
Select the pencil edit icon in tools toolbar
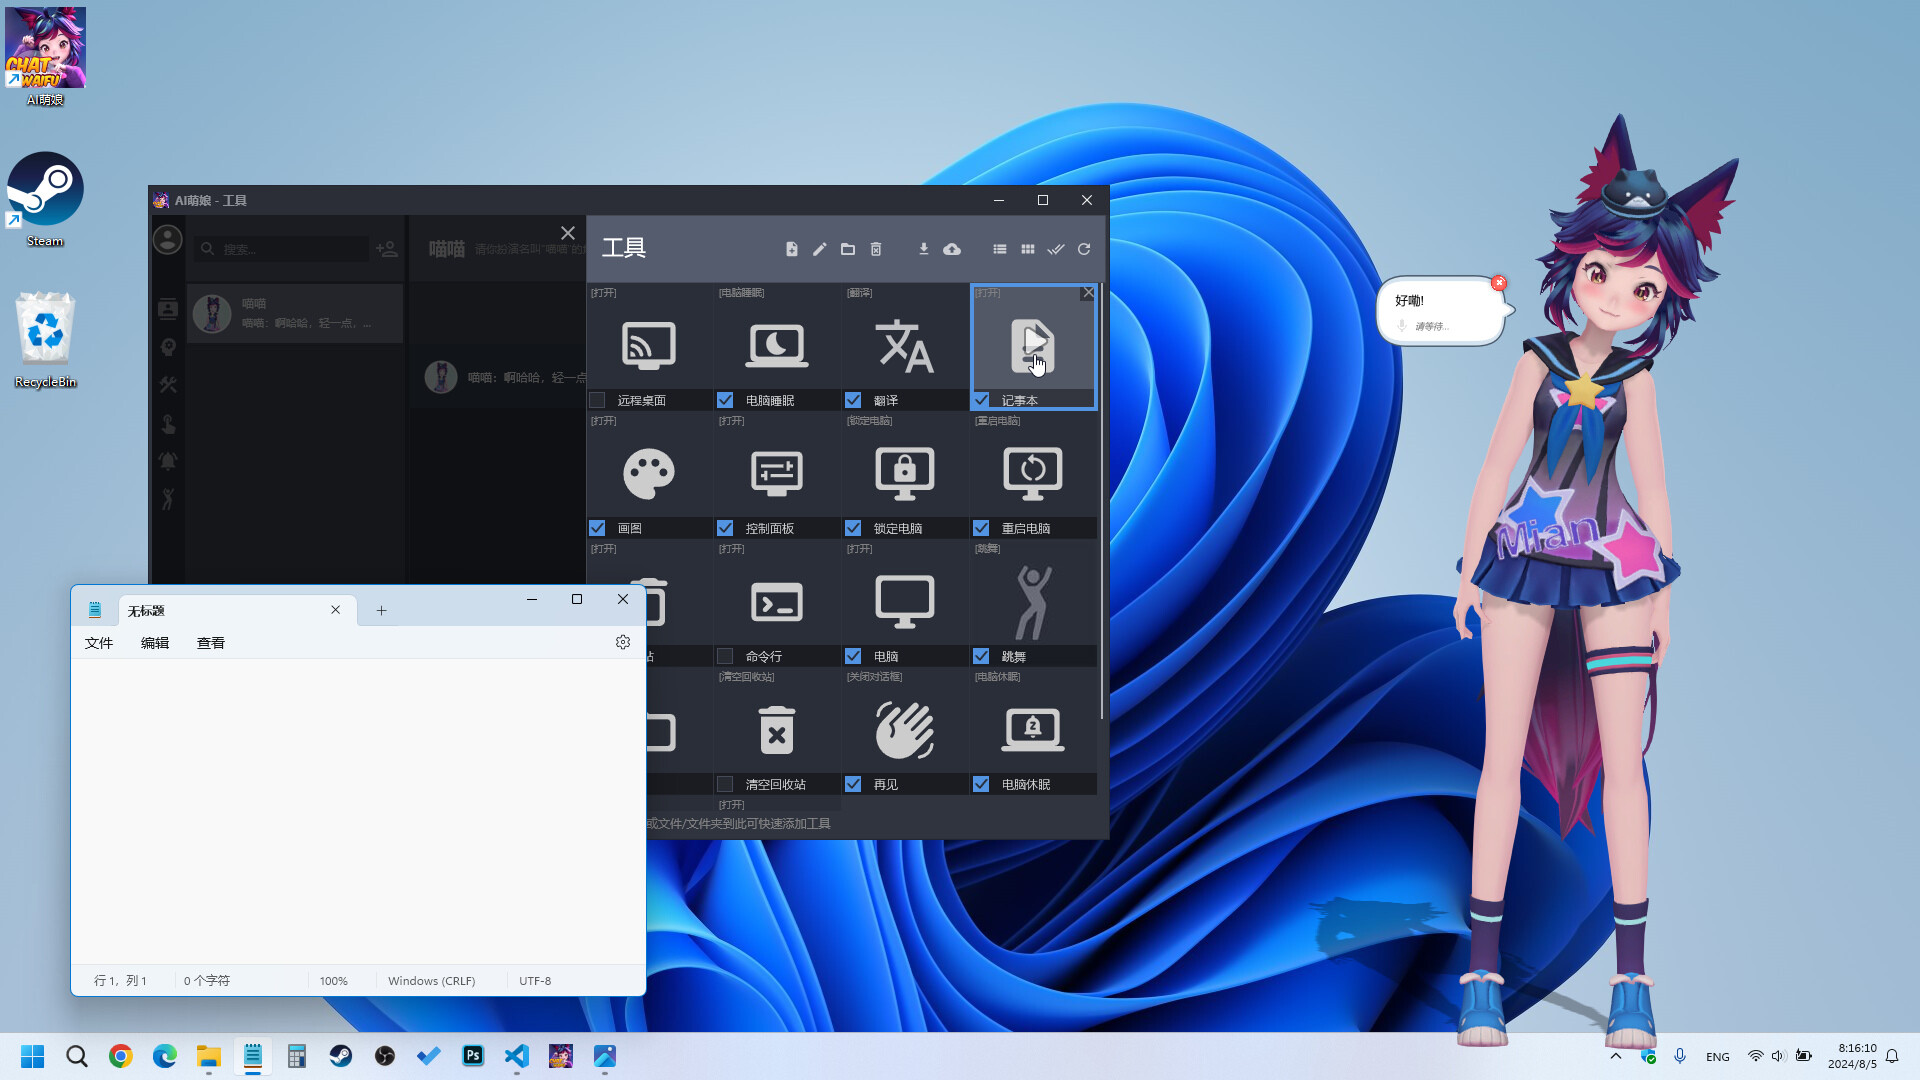819,249
